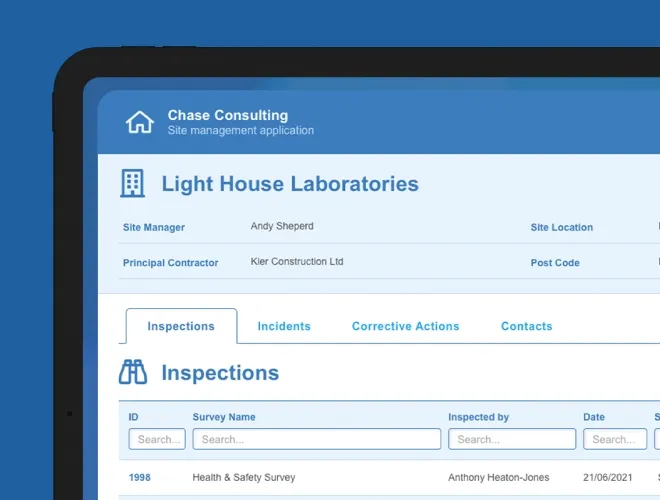Click the Survey Name search field
The width and height of the screenshot is (660, 500).
pos(316,439)
